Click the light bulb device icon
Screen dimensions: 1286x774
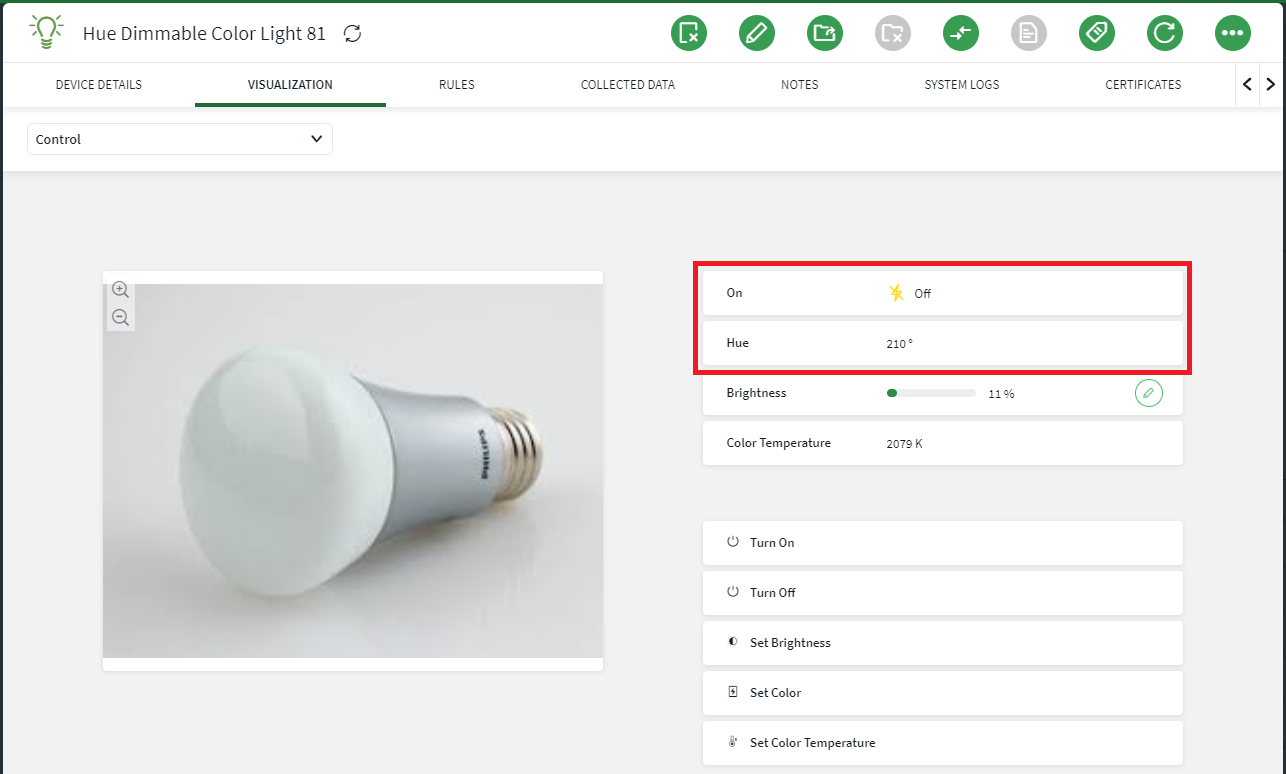tap(47, 32)
